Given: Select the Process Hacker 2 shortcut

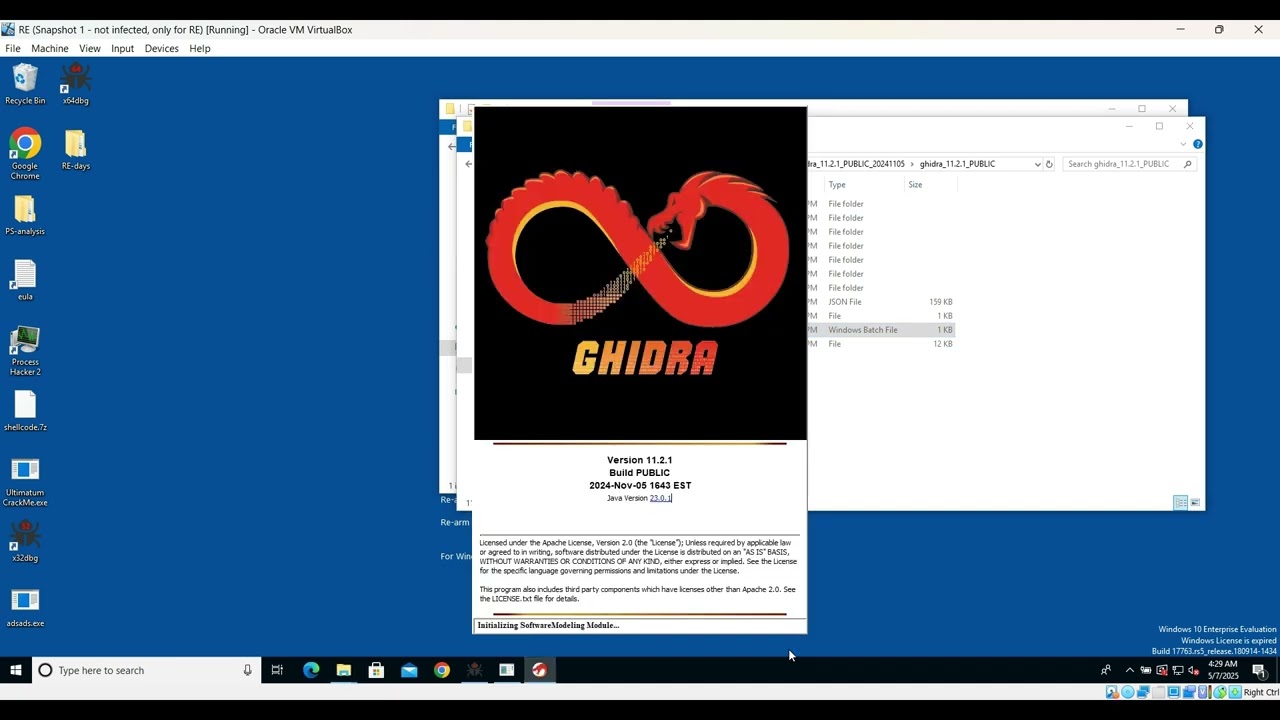Looking at the screenshot, I should [25, 351].
